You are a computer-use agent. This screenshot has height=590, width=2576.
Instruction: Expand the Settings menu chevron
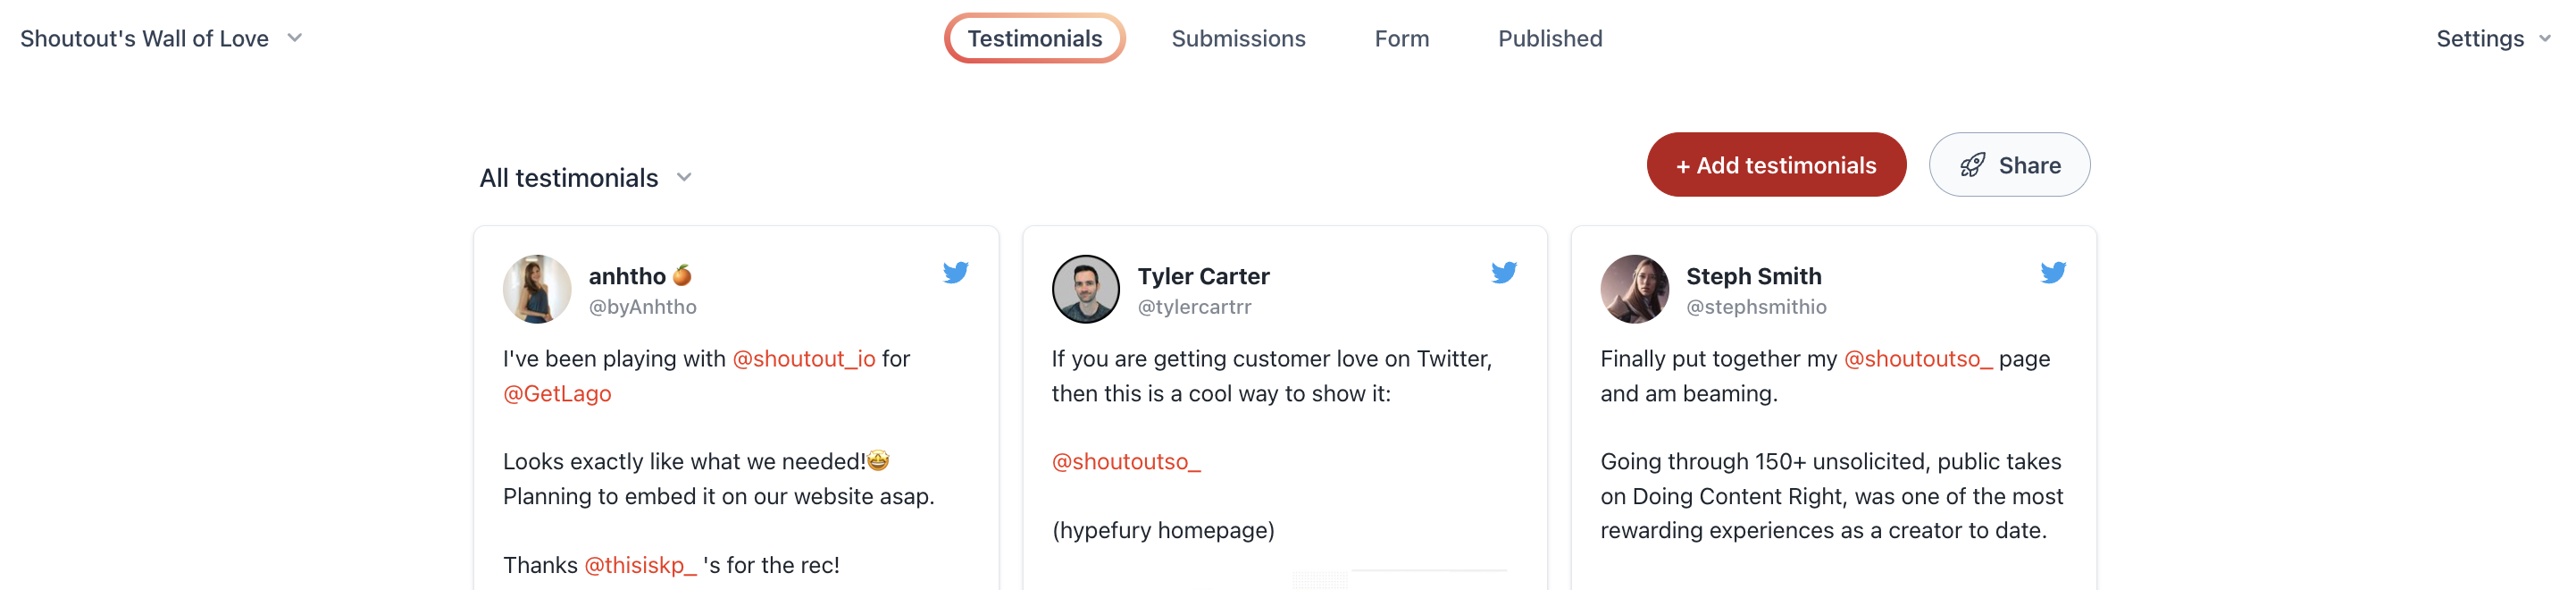click(x=2544, y=38)
